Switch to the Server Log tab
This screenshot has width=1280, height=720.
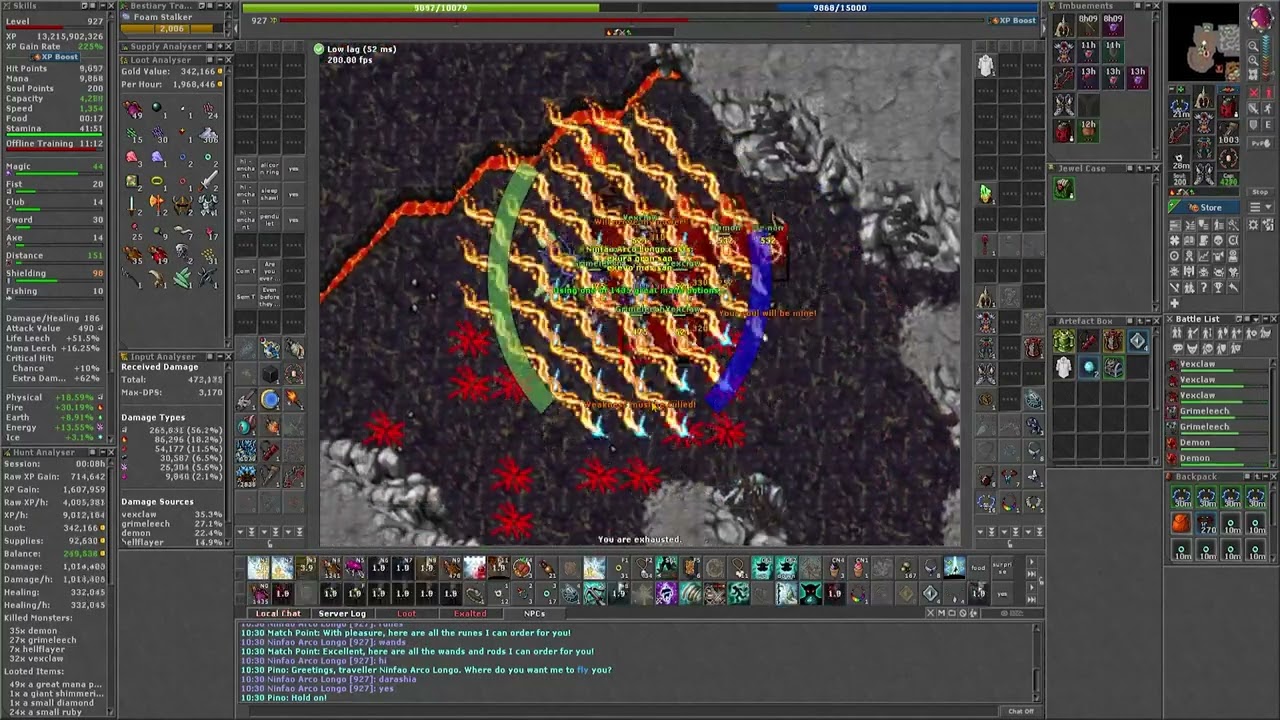(x=342, y=613)
